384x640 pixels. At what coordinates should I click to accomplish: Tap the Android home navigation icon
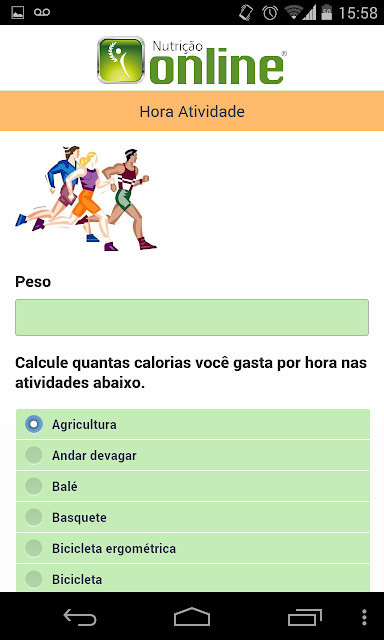192,617
